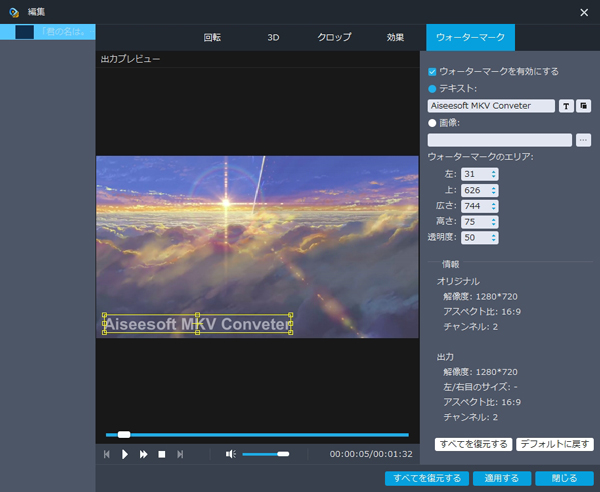
Task: Switch to the 3D tab
Action: coord(273,37)
